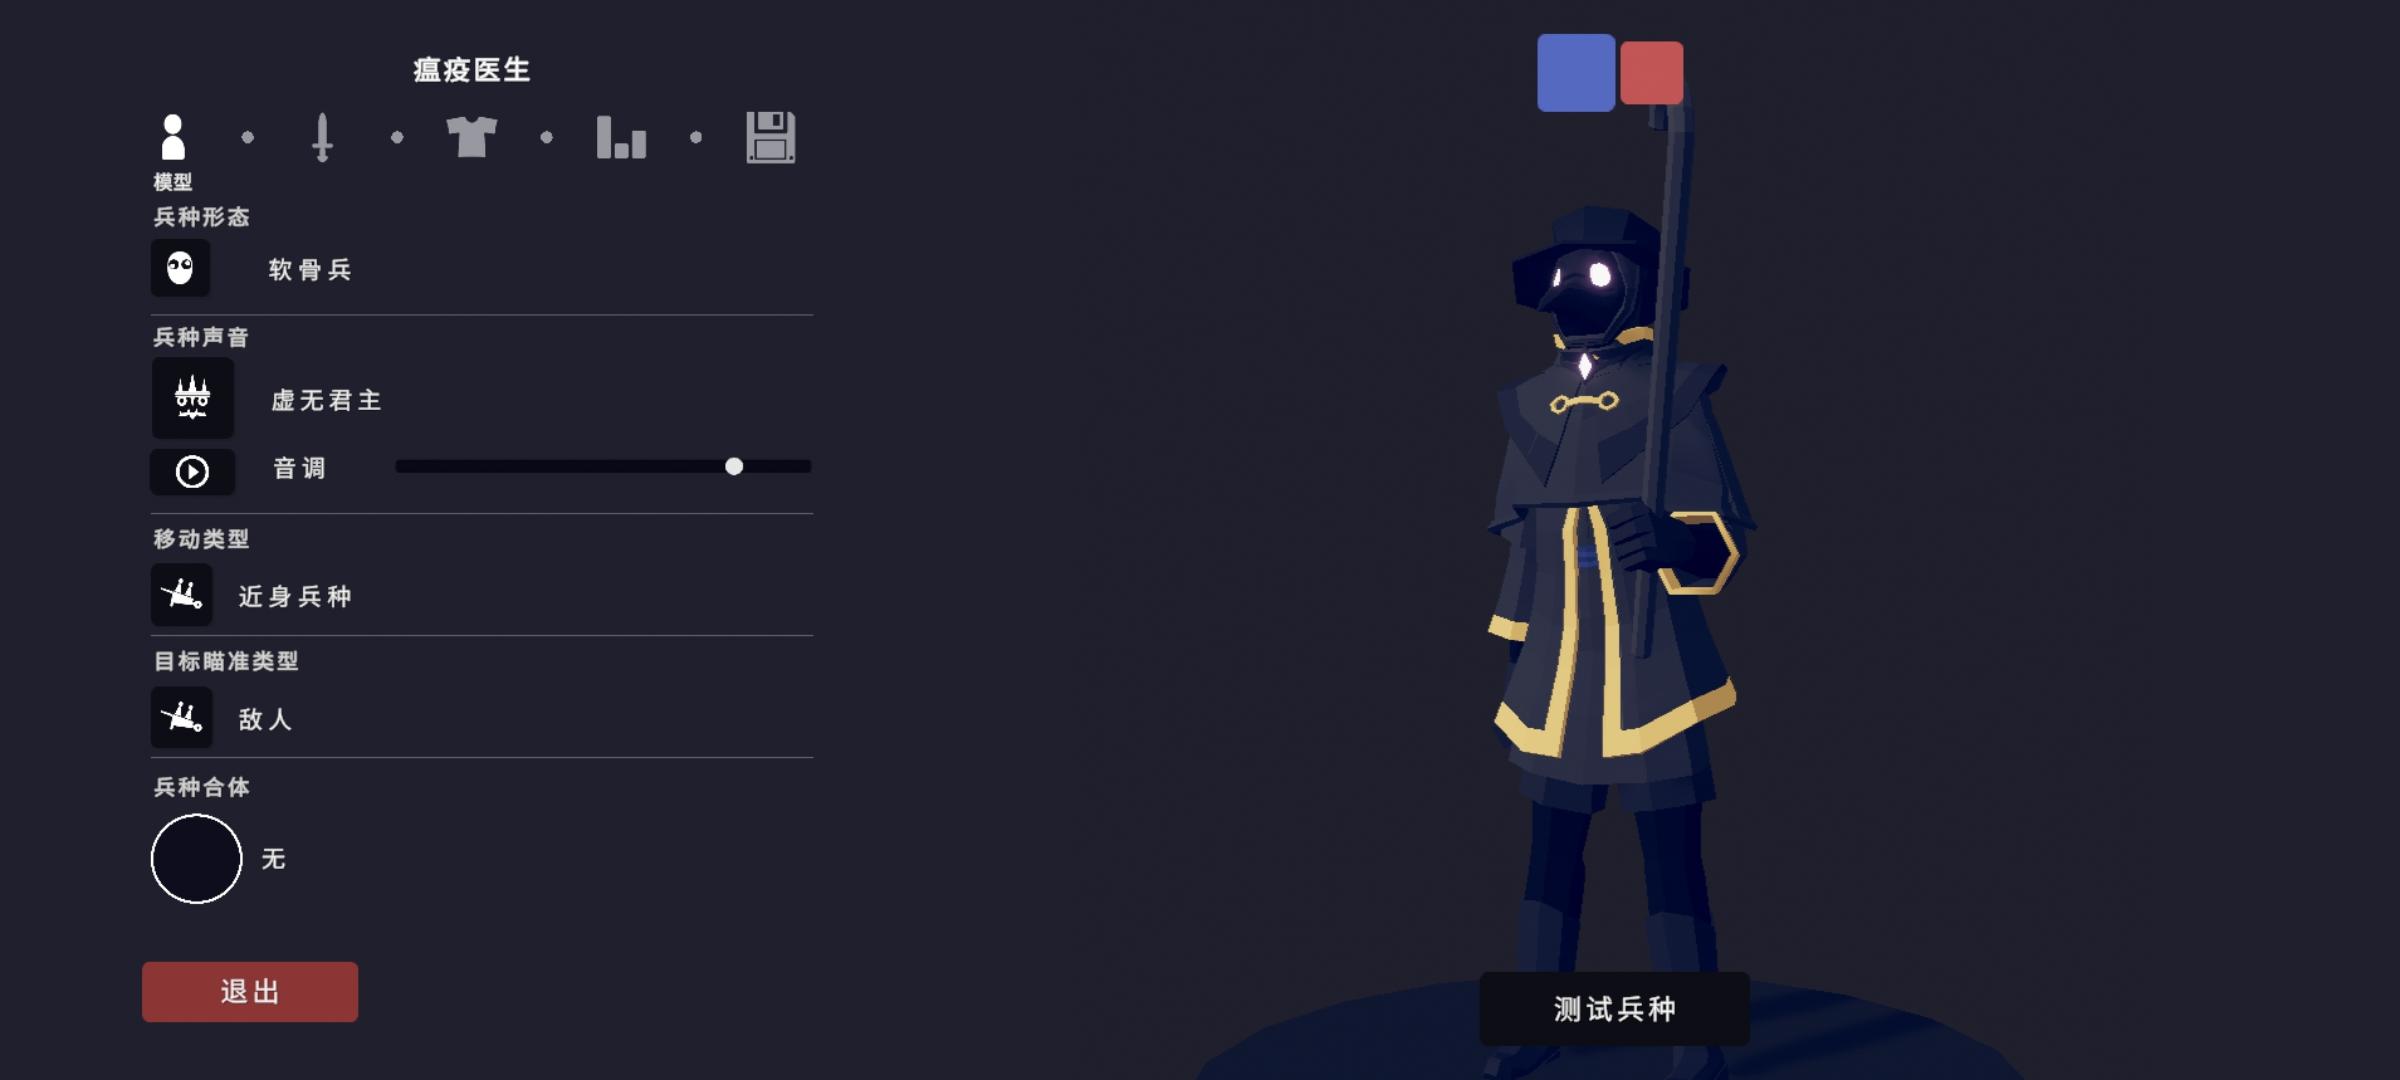Screen dimensions: 2400x1080
Task: Open the model tab person icon
Action: (x=172, y=137)
